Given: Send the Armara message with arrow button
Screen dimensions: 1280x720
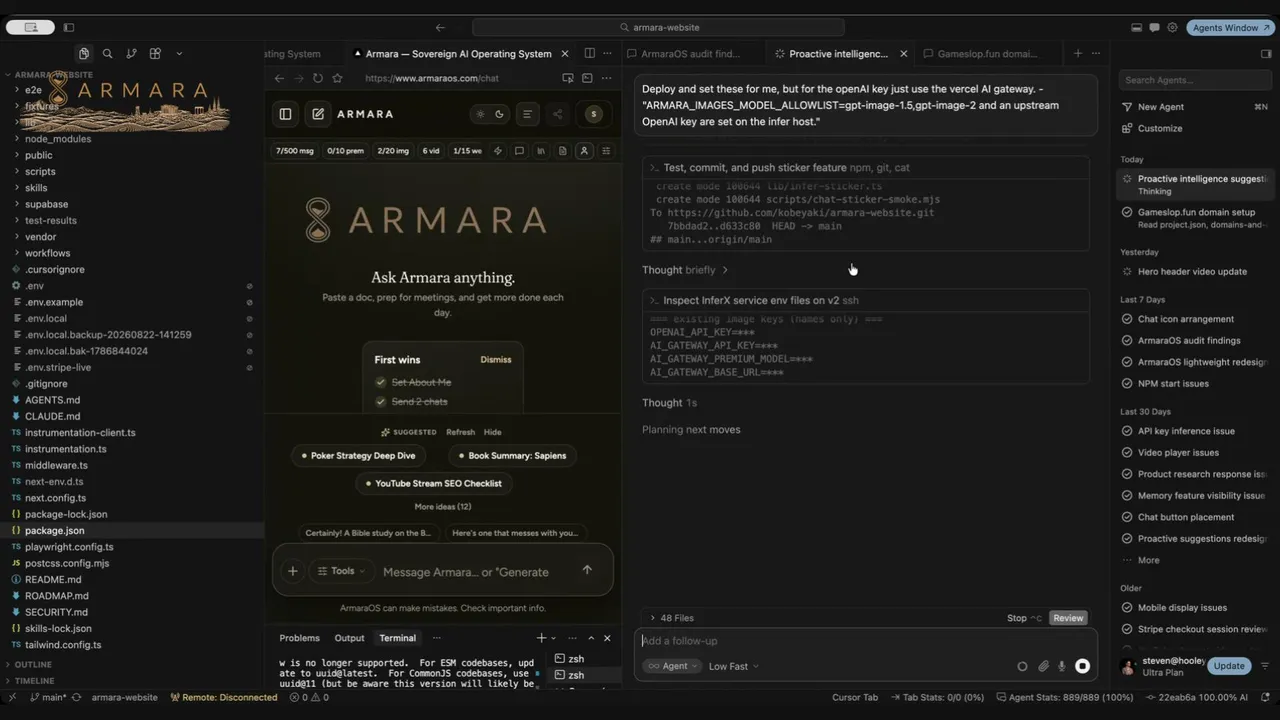Looking at the screenshot, I should point(587,570).
